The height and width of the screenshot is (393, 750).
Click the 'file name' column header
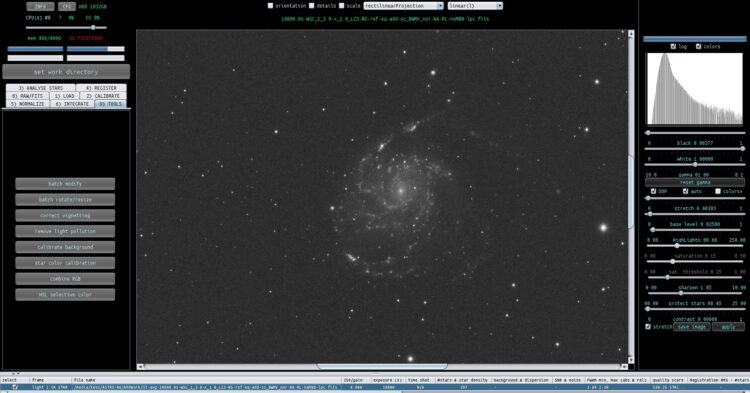pos(206,380)
